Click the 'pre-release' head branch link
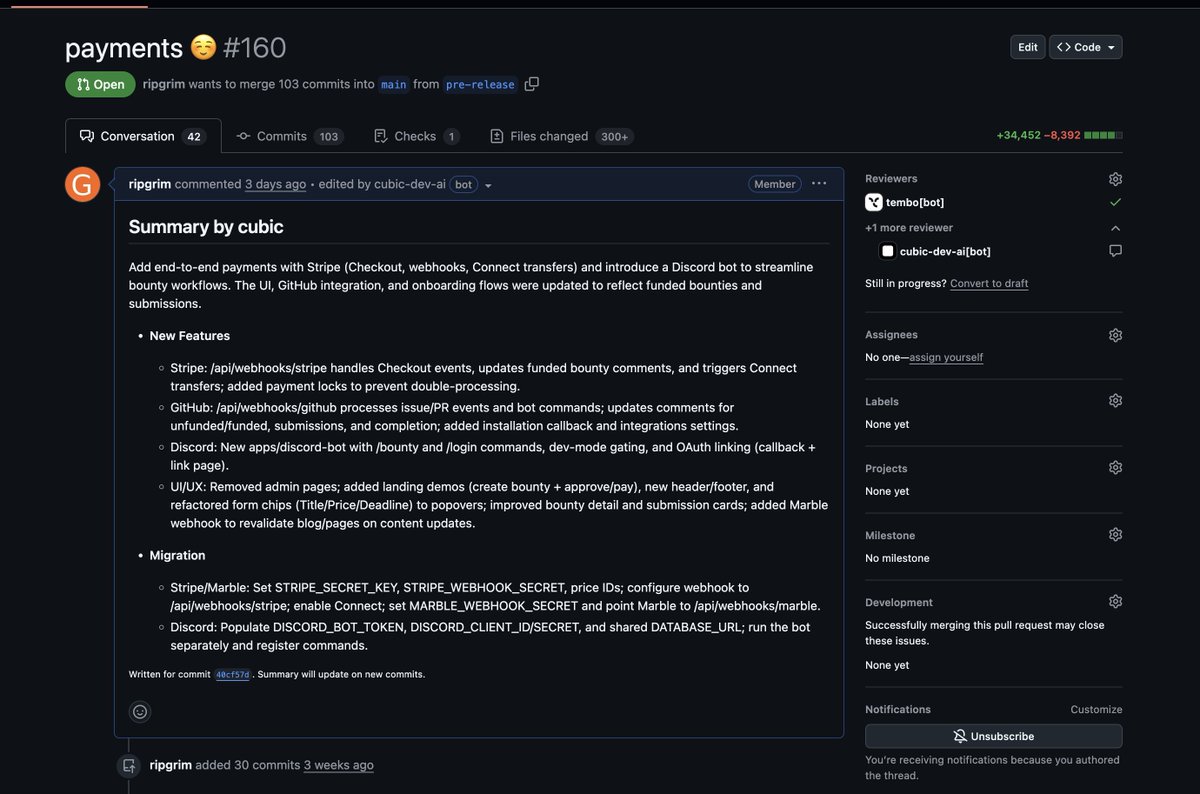The image size is (1200, 794). click(481, 85)
